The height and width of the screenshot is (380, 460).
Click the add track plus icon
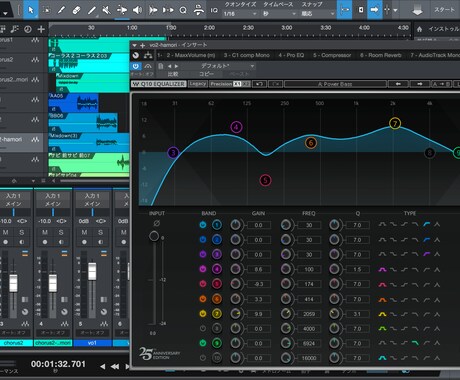pyautogui.click(x=41, y=29)
